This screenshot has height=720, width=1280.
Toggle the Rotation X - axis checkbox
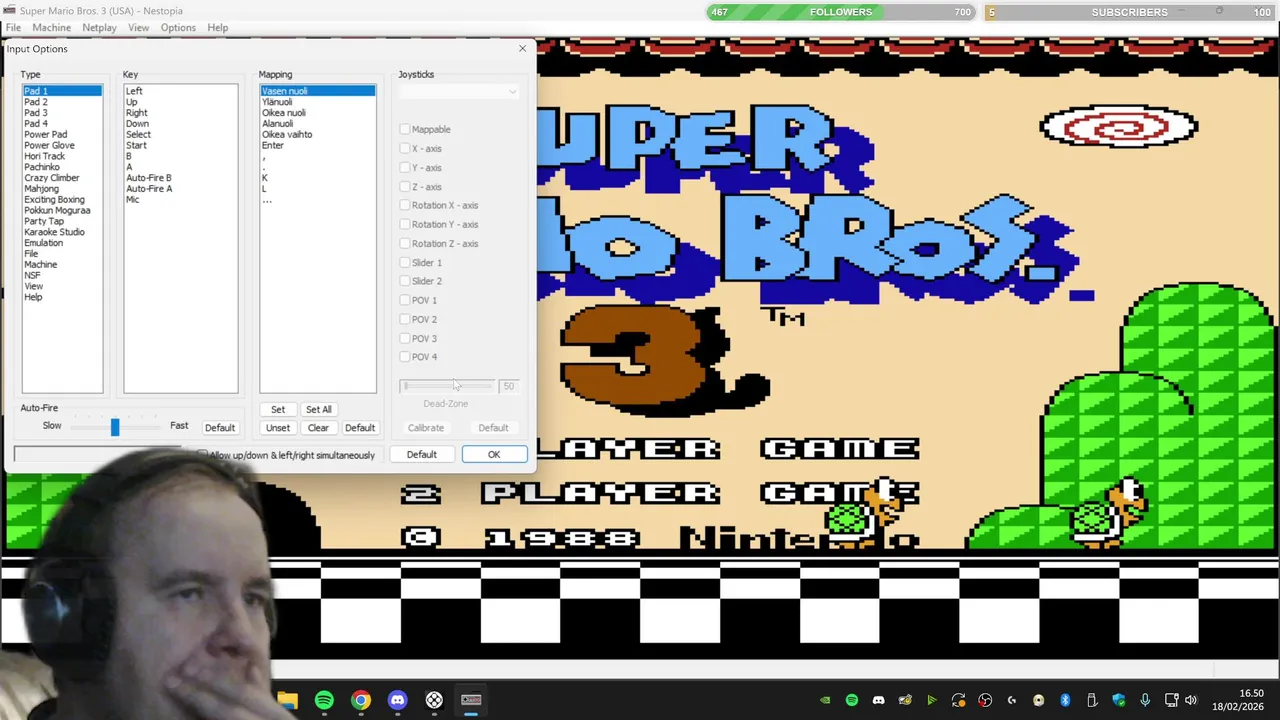pyautogui.click(x=405, y=205)
